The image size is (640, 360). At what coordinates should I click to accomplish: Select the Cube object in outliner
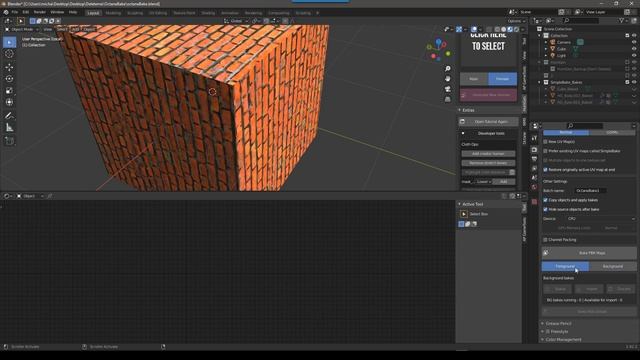(561, 49)
